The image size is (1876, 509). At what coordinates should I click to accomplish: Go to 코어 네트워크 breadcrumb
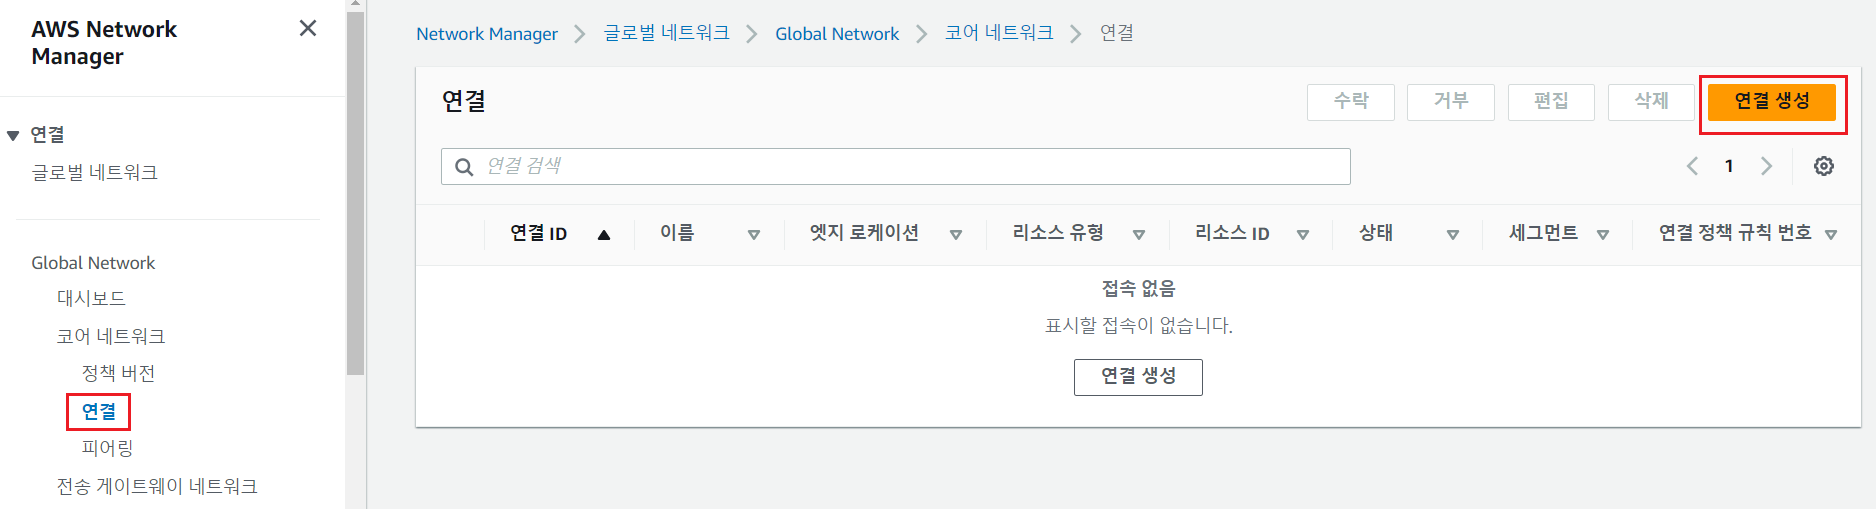999,33
